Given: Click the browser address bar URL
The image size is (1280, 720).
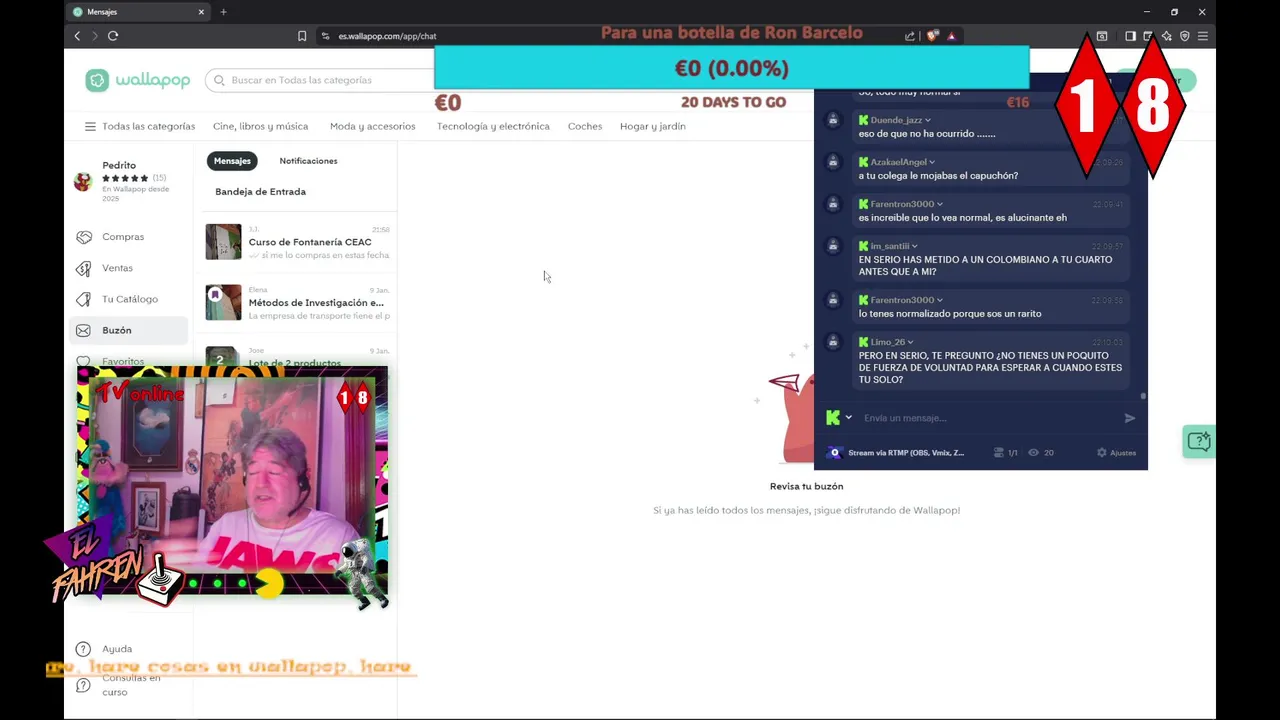Looking at the screenshot, I should click(387, 36).
